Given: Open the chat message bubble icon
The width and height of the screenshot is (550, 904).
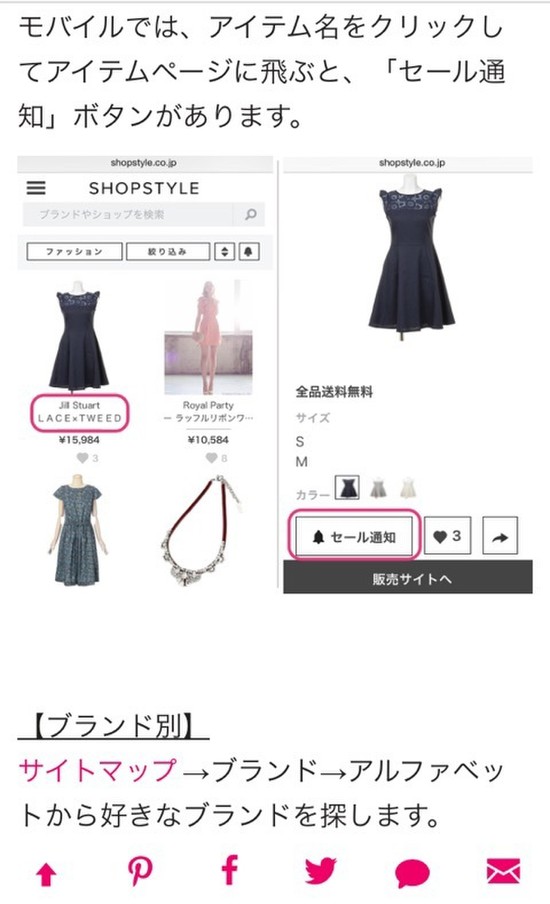Looking at the screenshot, I should click(x=412, y=873).
